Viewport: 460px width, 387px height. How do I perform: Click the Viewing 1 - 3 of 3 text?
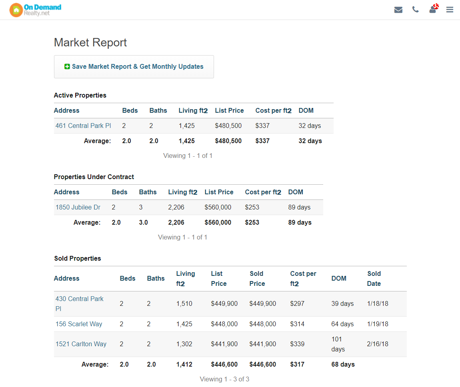click(224, 379)
